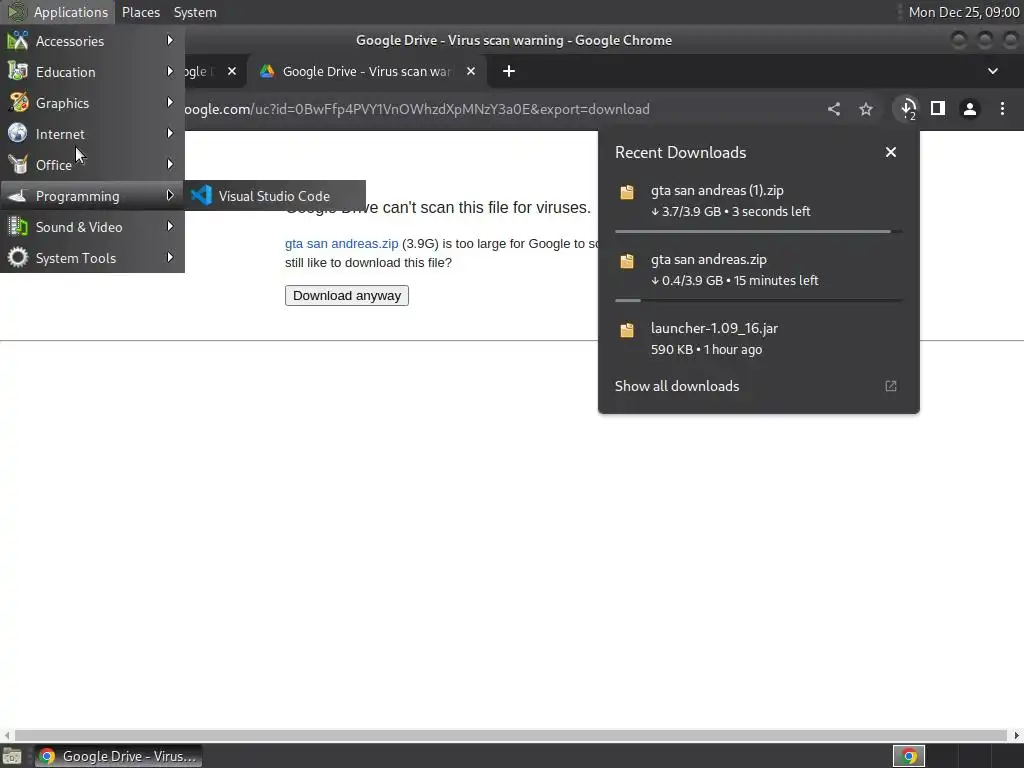
Task: Open the Sound & Video menu category
Action: point(92,227)
